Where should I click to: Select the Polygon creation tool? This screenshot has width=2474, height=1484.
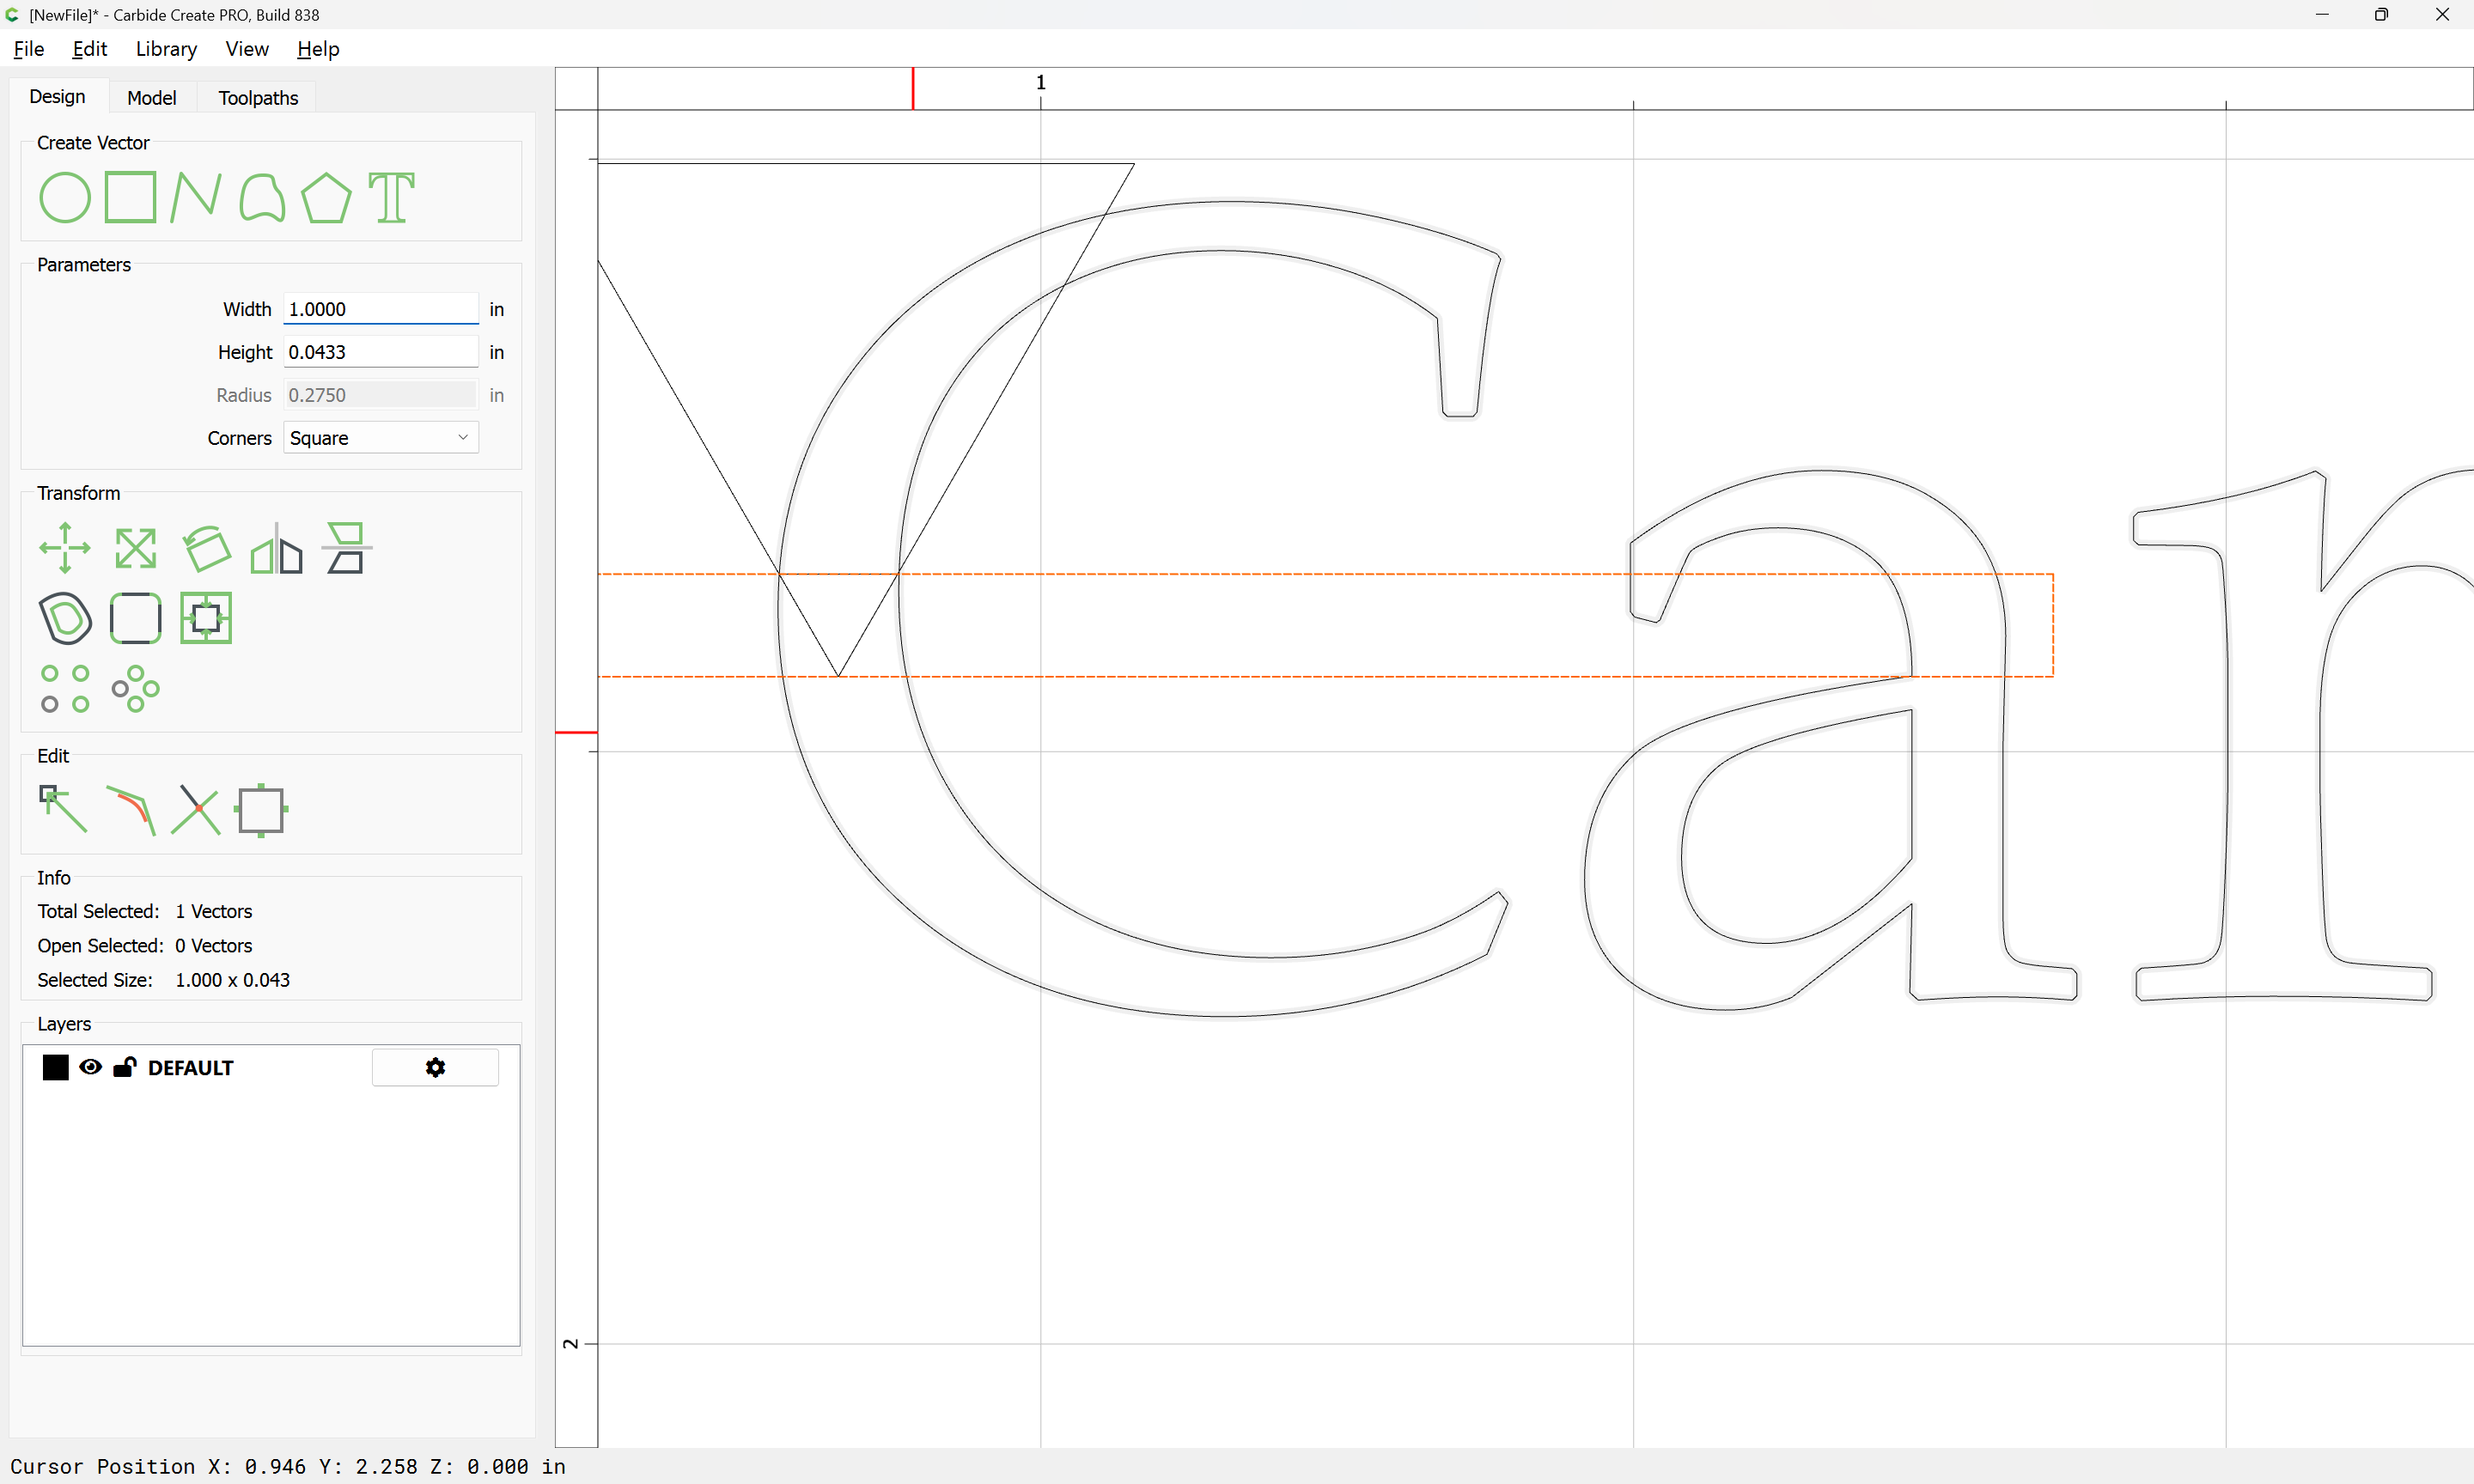click(x=326, y=197)
